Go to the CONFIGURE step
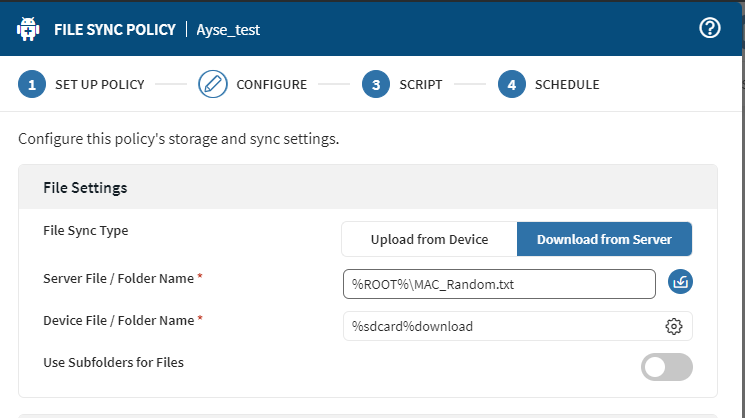The width and height of the screenshot is (745, 418). [272, 85]
